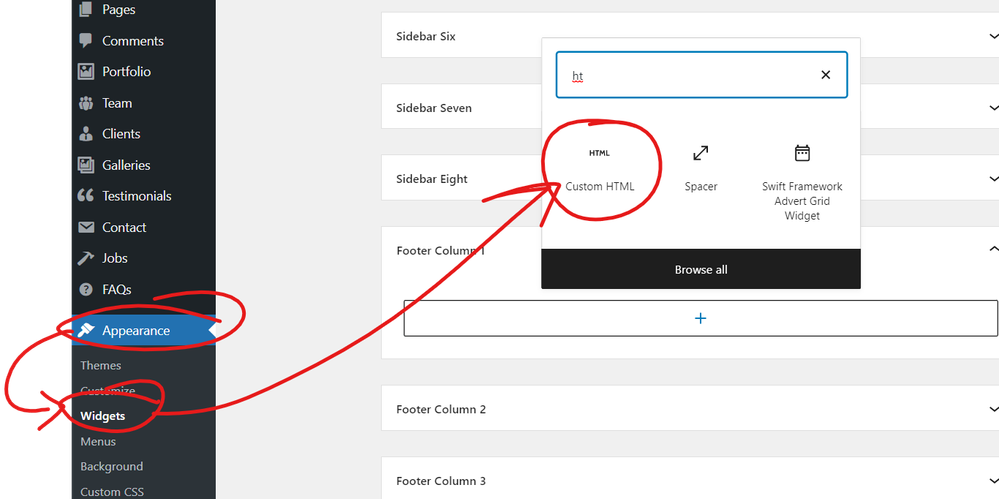Add Swift Framework Advert Grid Widget
Viewport: 999px width, 499px height.
point(802,184)
